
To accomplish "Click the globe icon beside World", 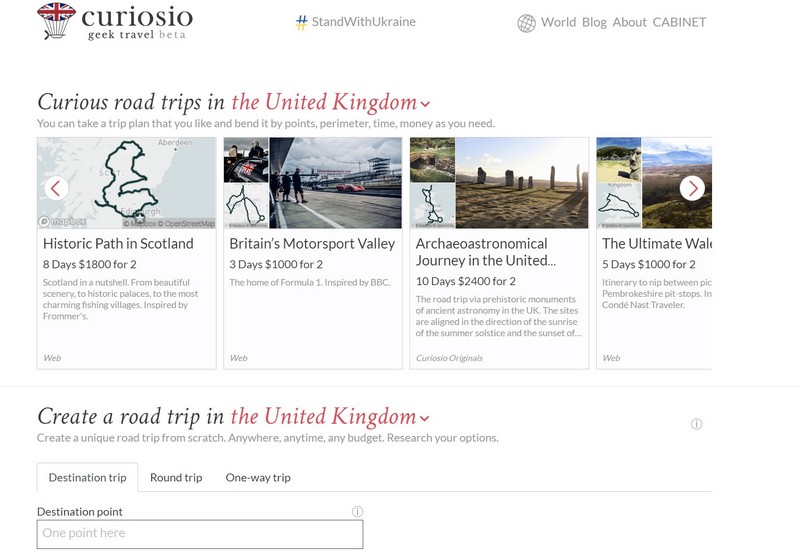I will tap(526, 23).
